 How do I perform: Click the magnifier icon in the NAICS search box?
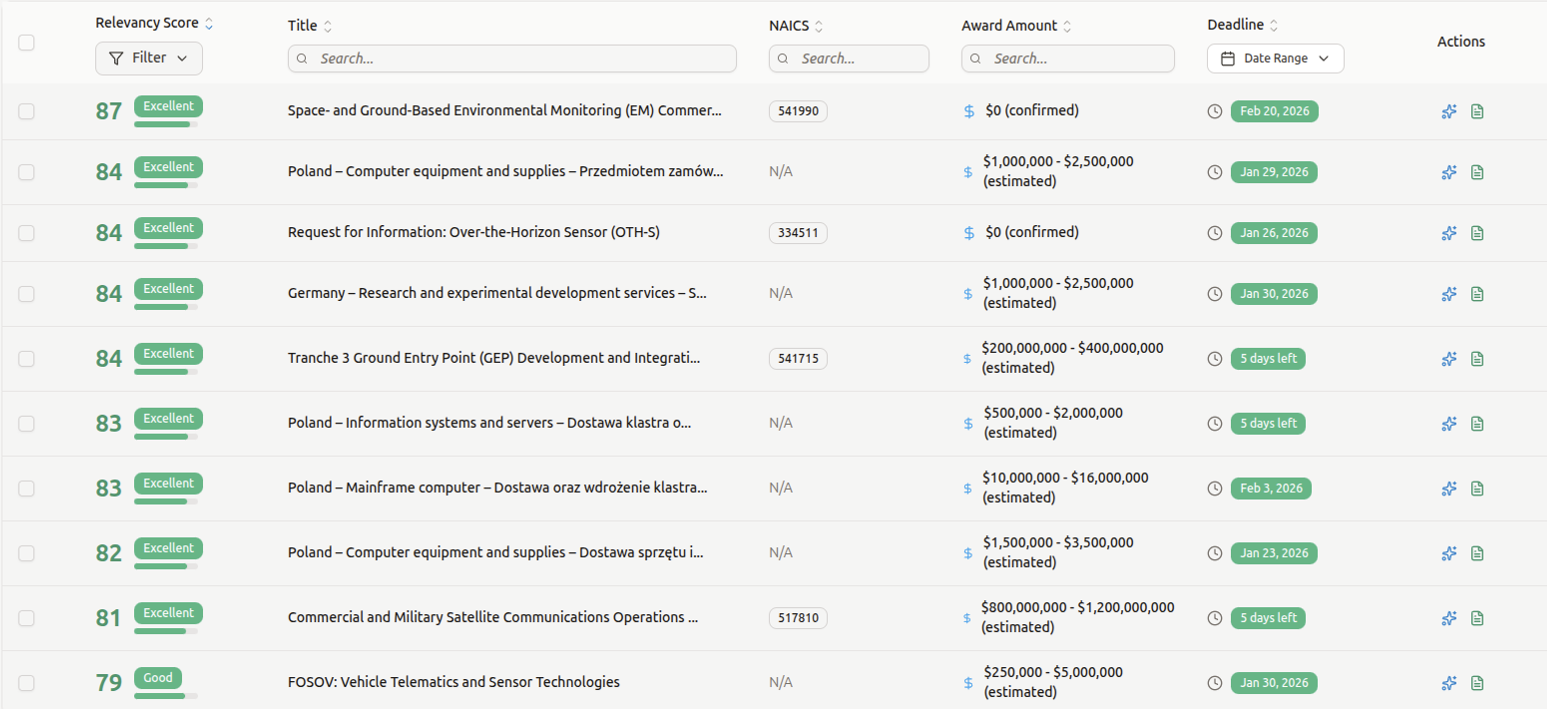[x=782, y=59]
